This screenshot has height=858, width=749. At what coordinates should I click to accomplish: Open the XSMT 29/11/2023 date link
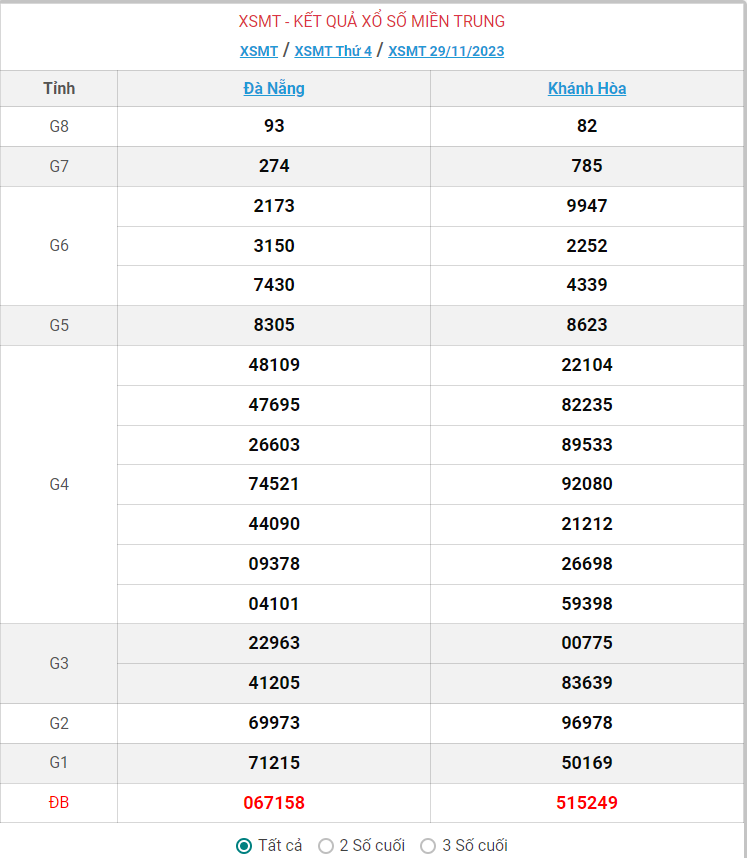446,51
